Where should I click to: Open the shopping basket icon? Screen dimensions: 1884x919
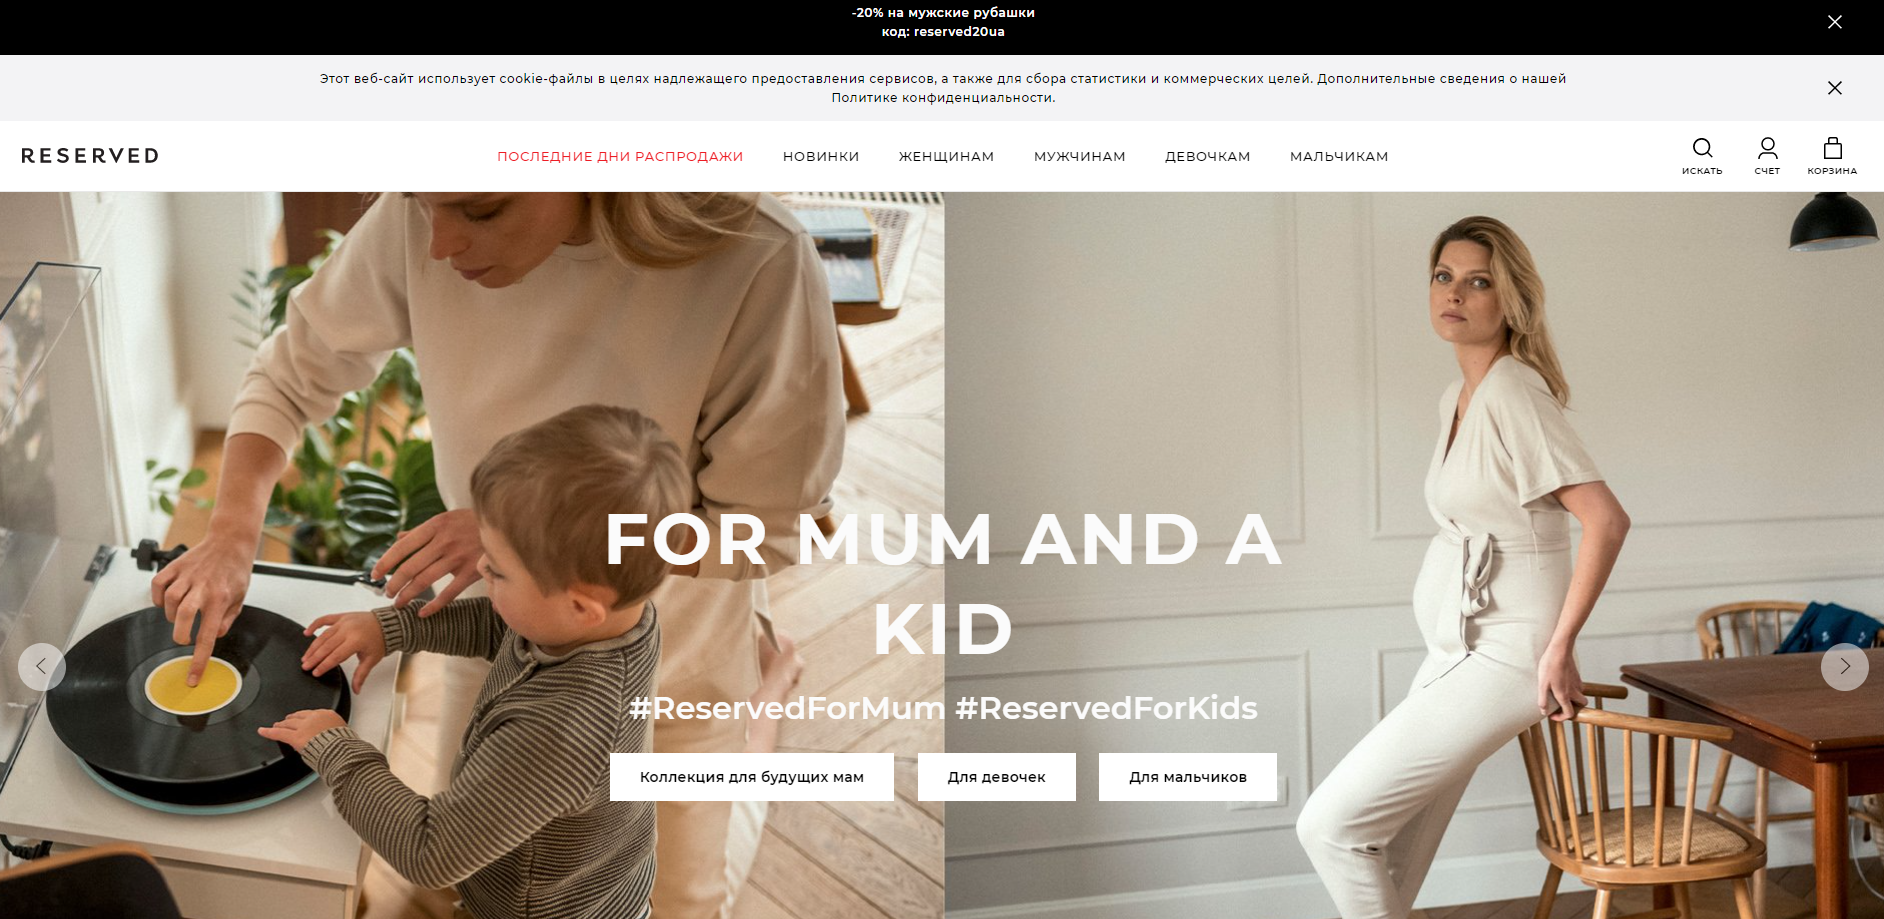(1832, 149)
